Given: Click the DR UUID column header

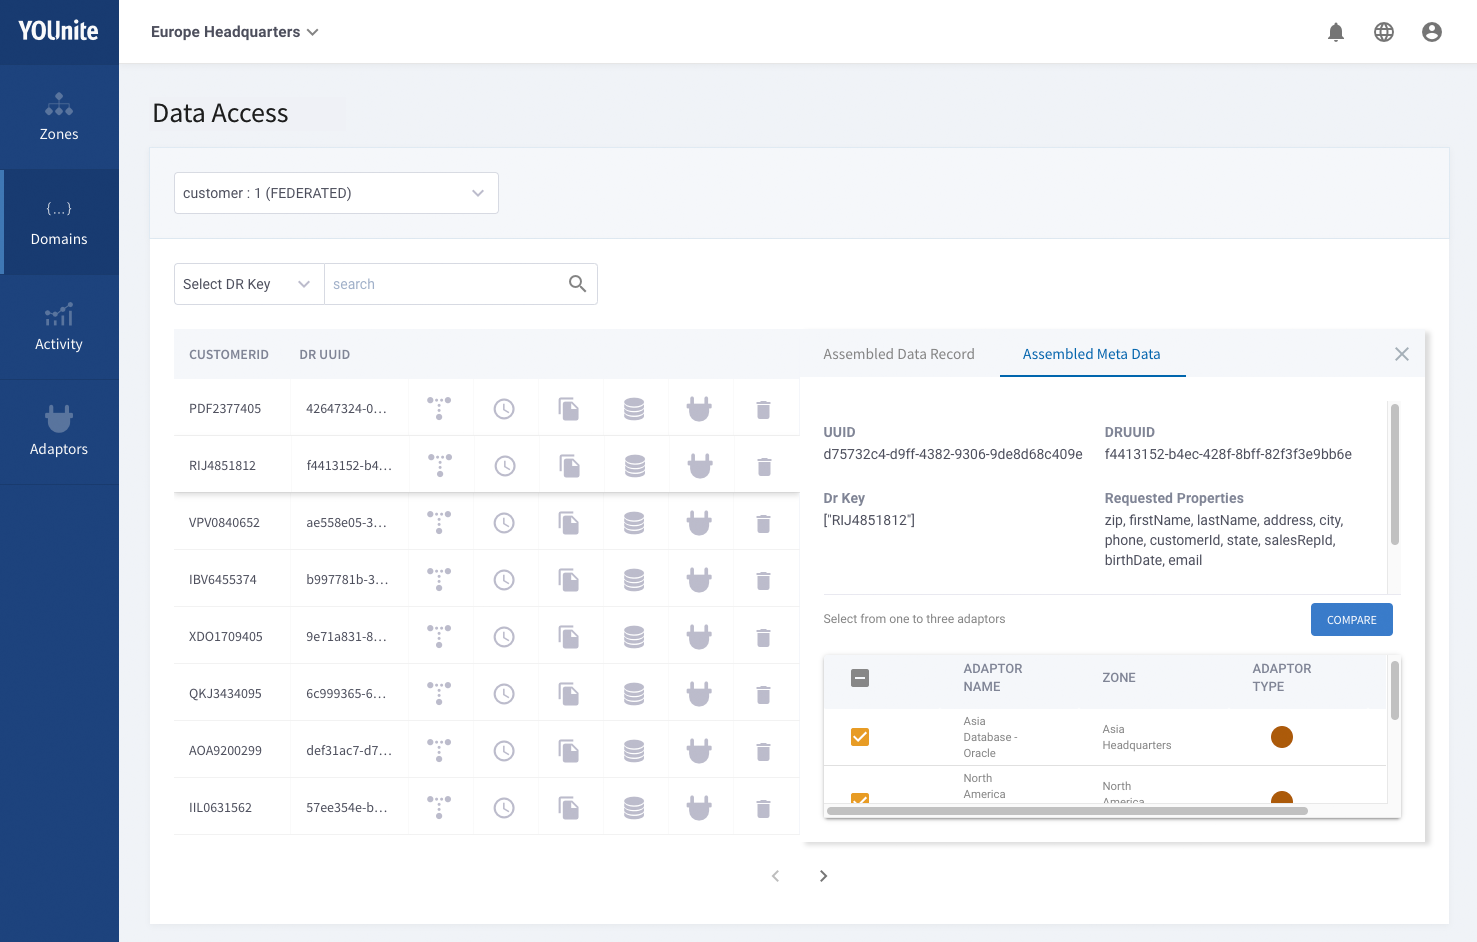Looking at the screenshot, I should 325,355.
